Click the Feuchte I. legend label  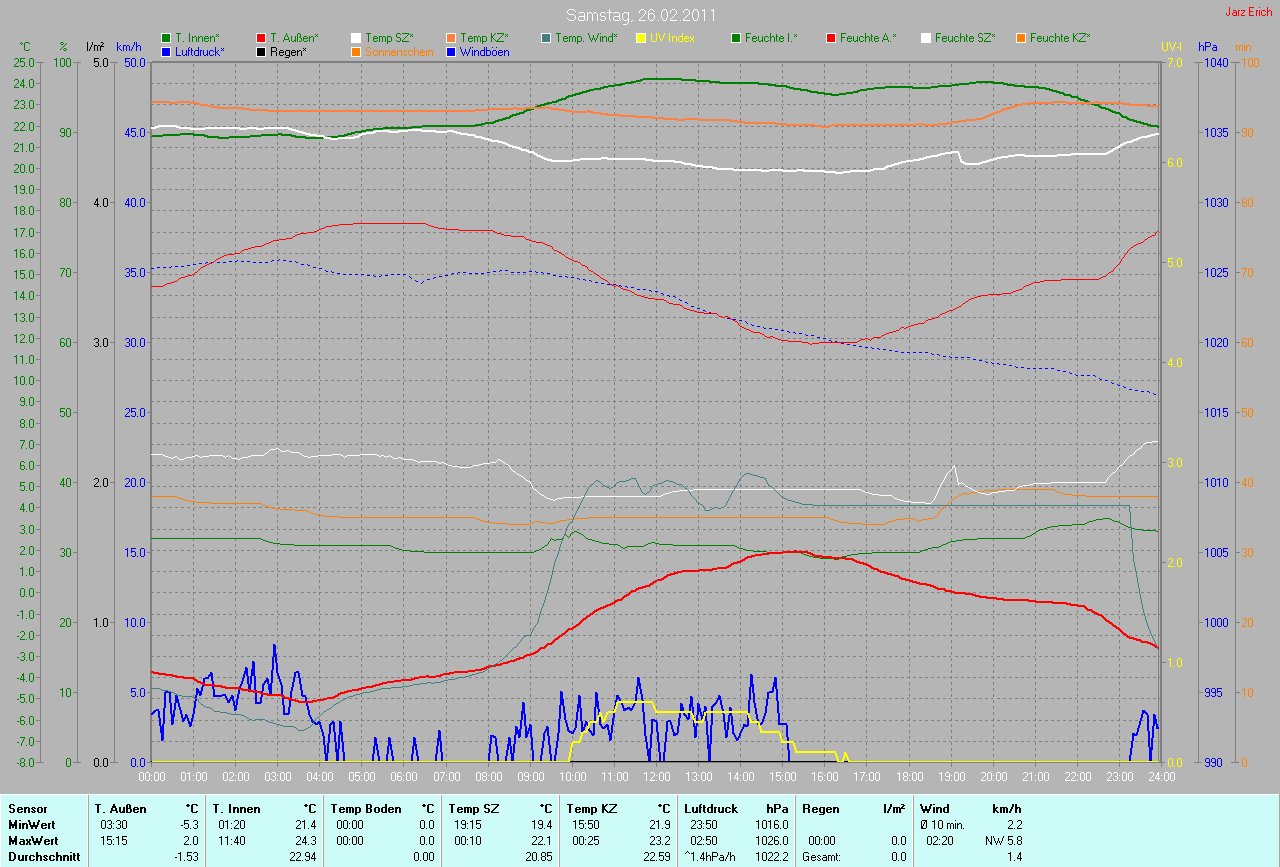pos(771,38)
